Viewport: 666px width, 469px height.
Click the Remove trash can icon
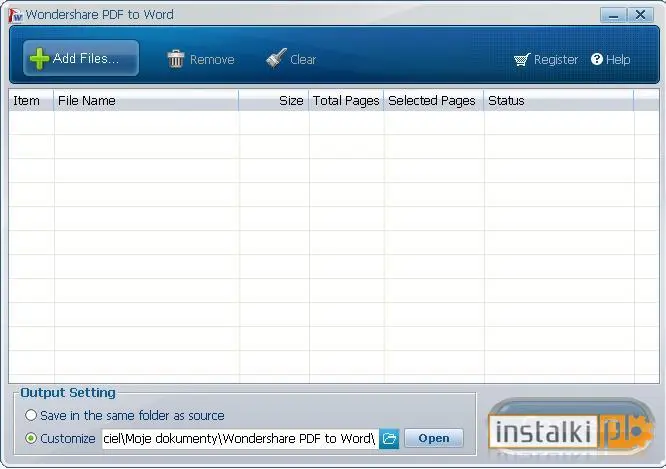point(175,59)
